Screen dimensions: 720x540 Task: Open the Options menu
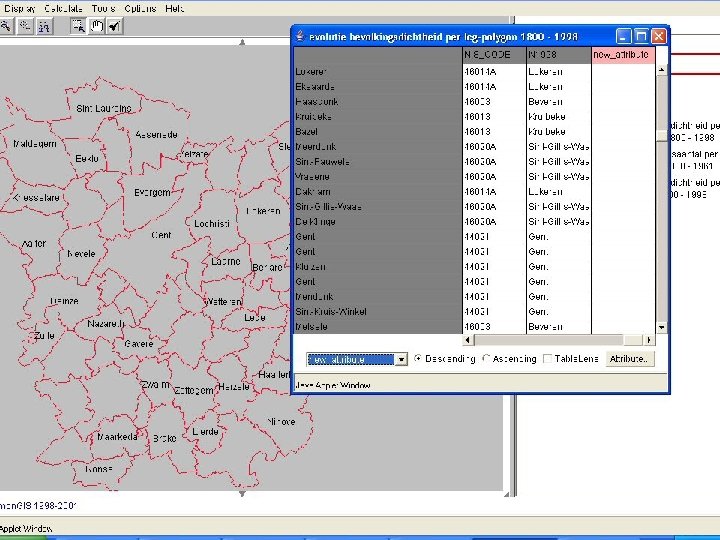140,8
